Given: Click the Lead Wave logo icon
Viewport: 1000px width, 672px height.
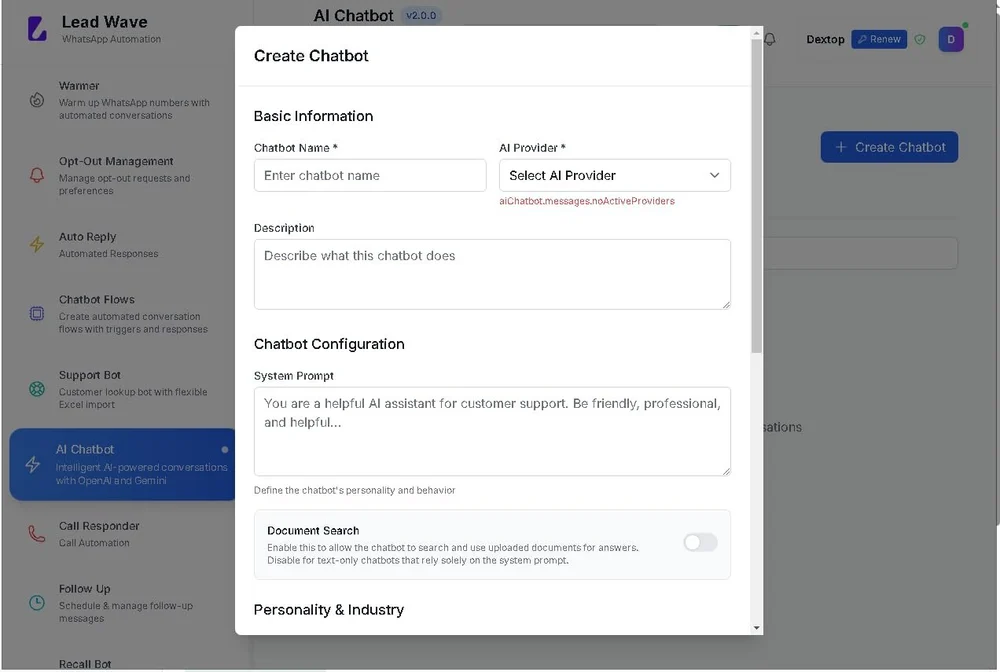Looking at the screenshot, I should tap(37, 28).
